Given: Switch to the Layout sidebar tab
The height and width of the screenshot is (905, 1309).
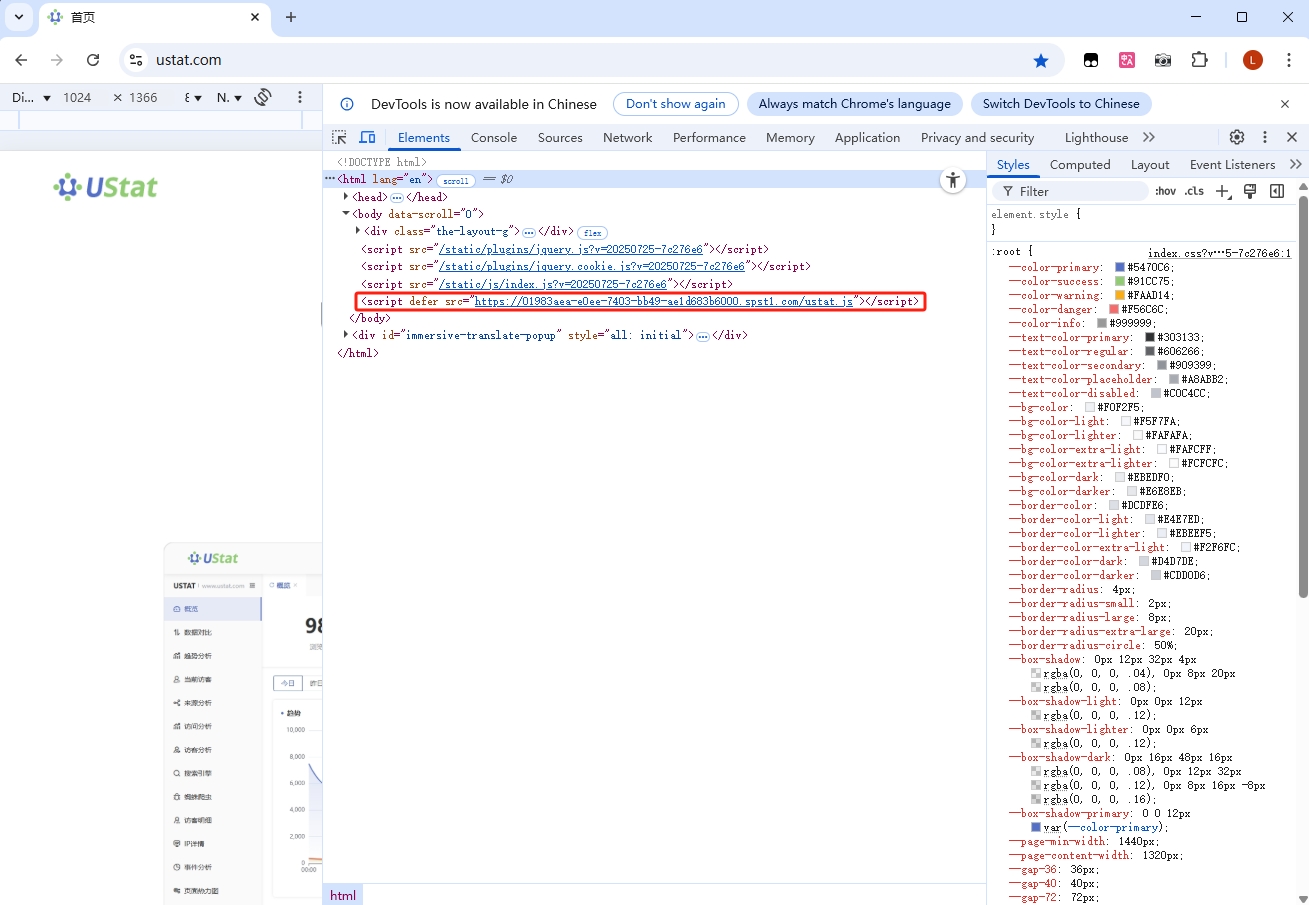Looking at the screenshot, I should (1150, 164).
